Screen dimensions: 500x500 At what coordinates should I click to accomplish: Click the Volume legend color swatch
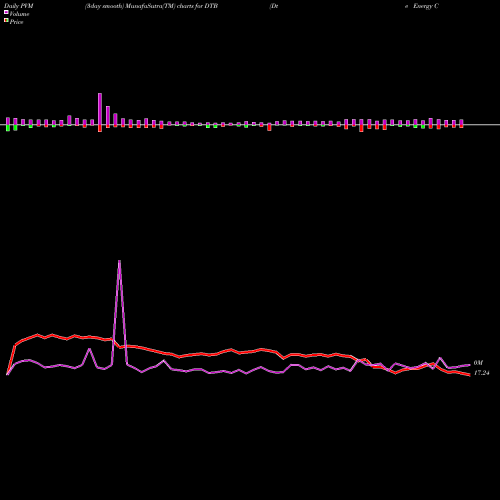tap(6, 12)
